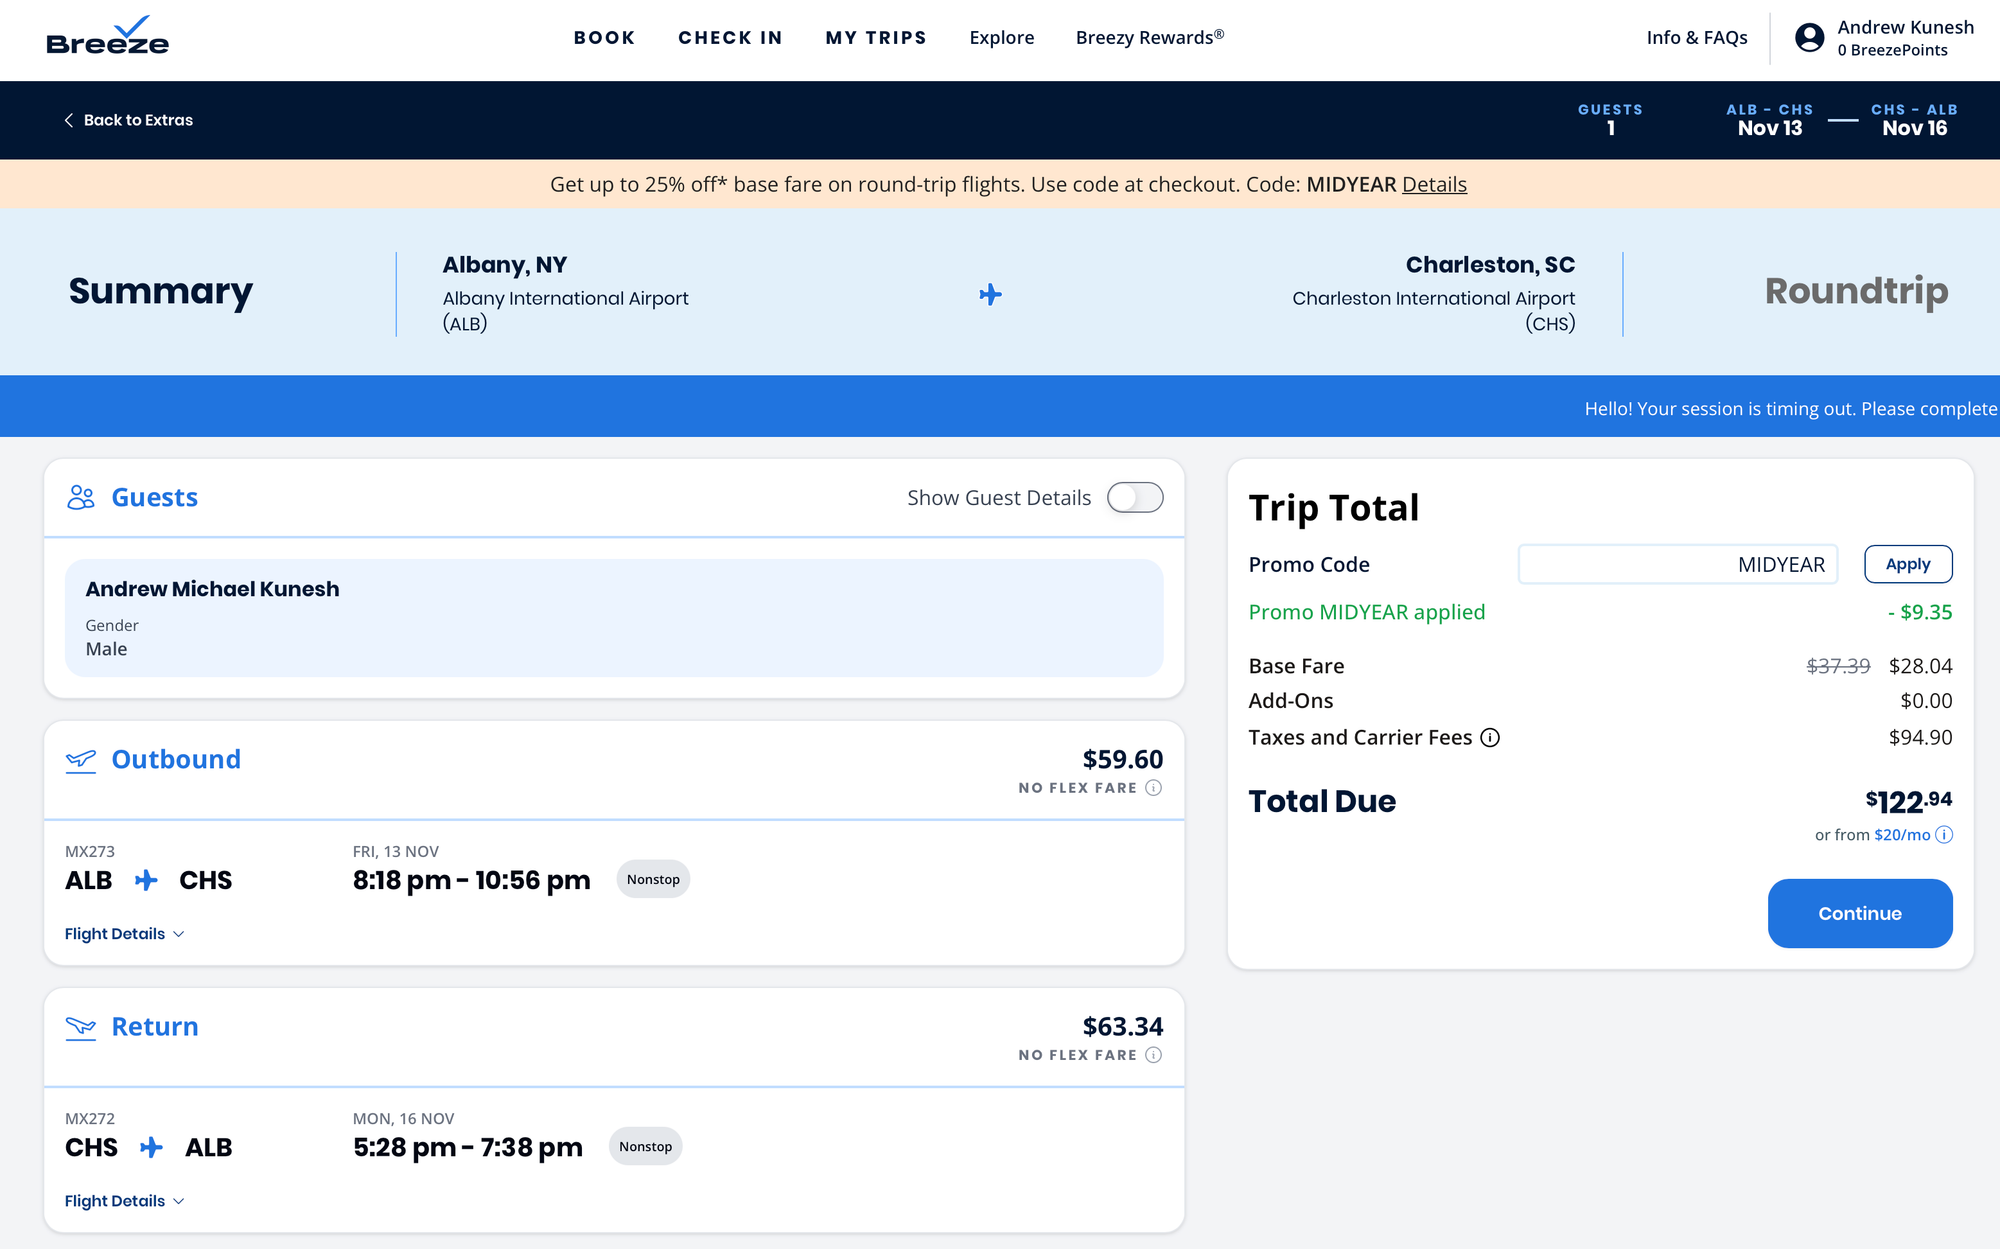Open the Explore menu item
Viewport: 2000px width, 1249px height.
[1002, 38]
